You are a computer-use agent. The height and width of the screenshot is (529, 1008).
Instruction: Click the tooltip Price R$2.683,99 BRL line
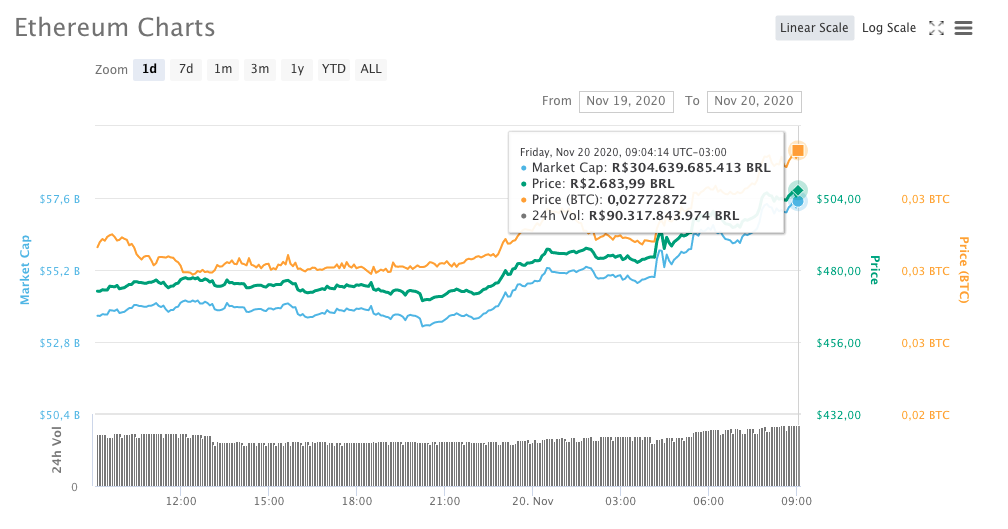click(597, 184)
